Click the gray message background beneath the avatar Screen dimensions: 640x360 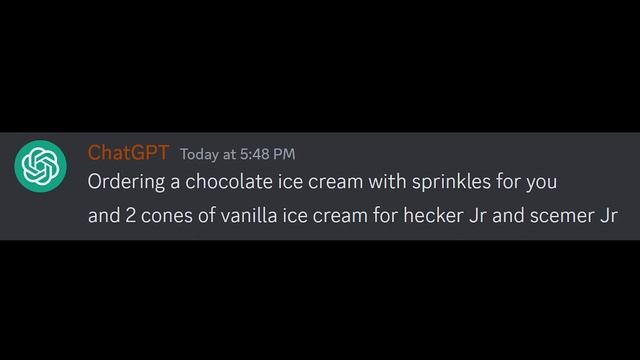[x=40, y=216]
